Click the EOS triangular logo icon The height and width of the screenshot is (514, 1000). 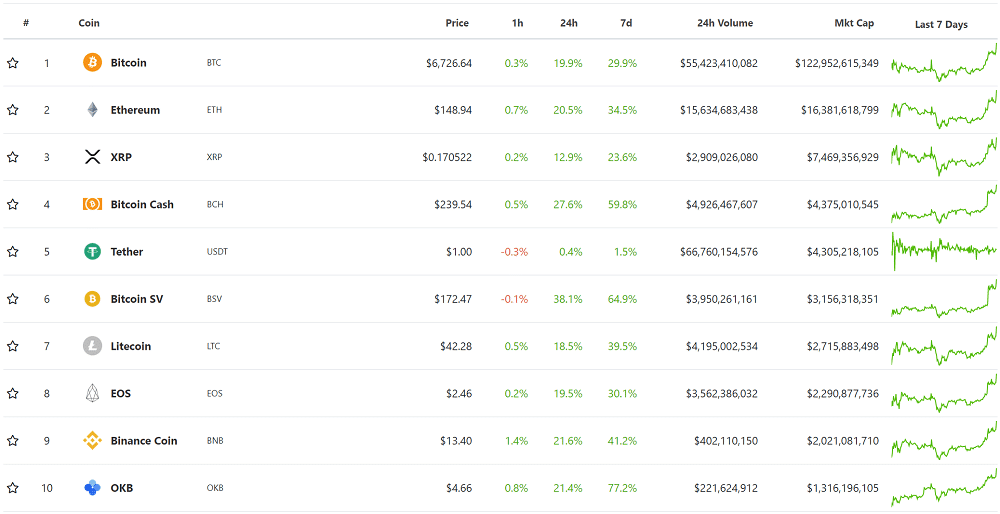point(92,393)
